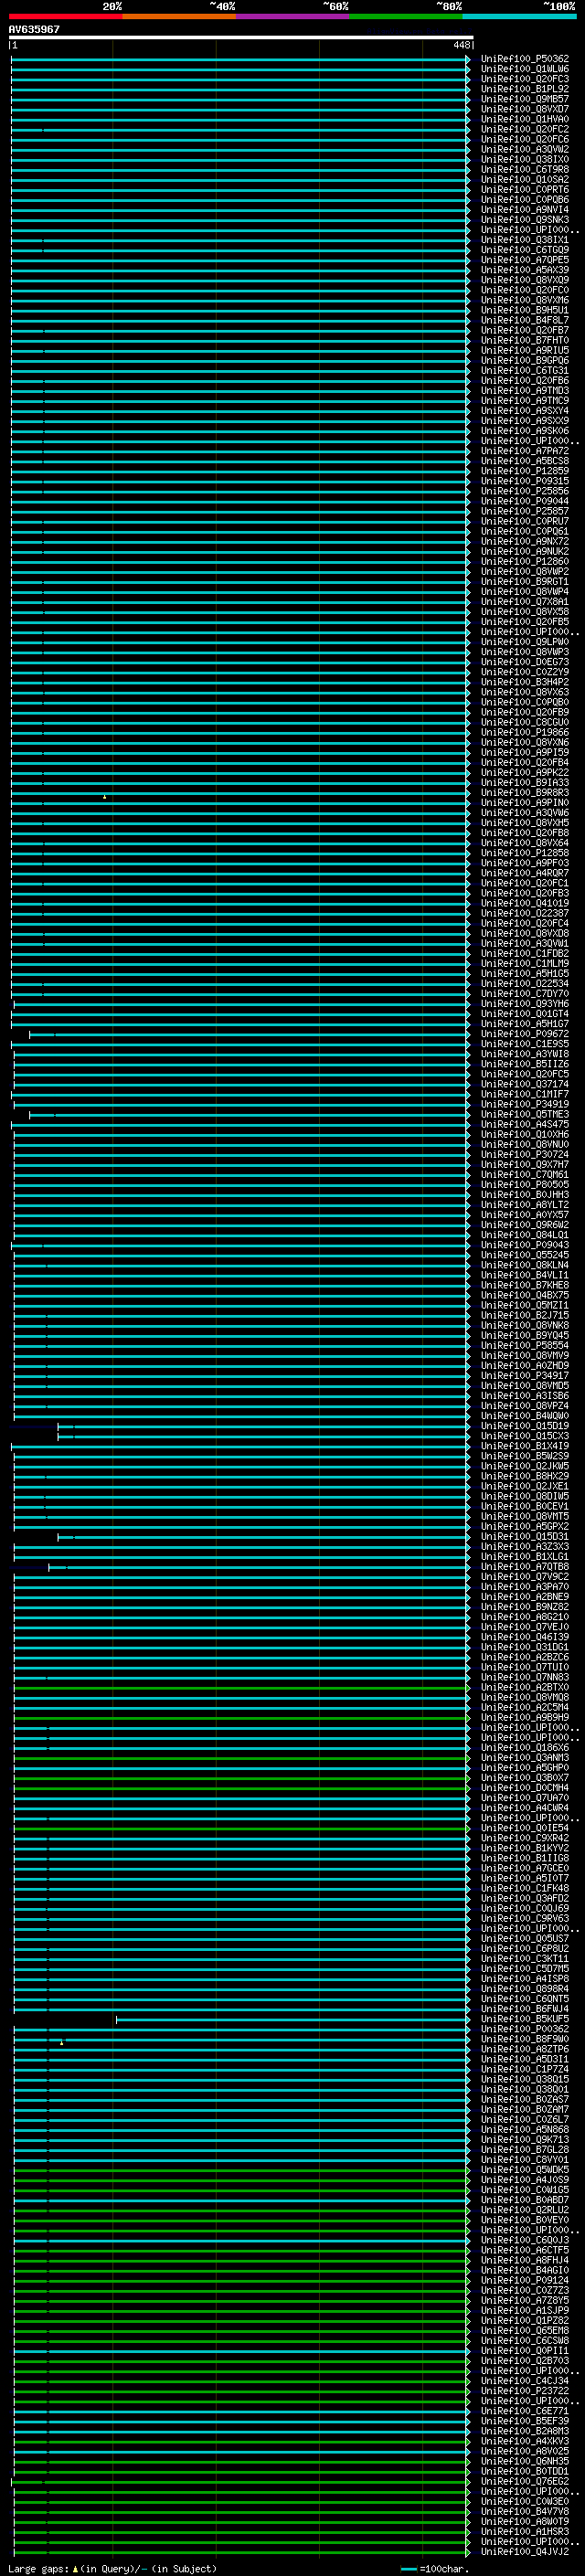The image size is (585, 2576).
Task: Select UniRef100_C0PRT6 entry
Action: tap(525, 190)
